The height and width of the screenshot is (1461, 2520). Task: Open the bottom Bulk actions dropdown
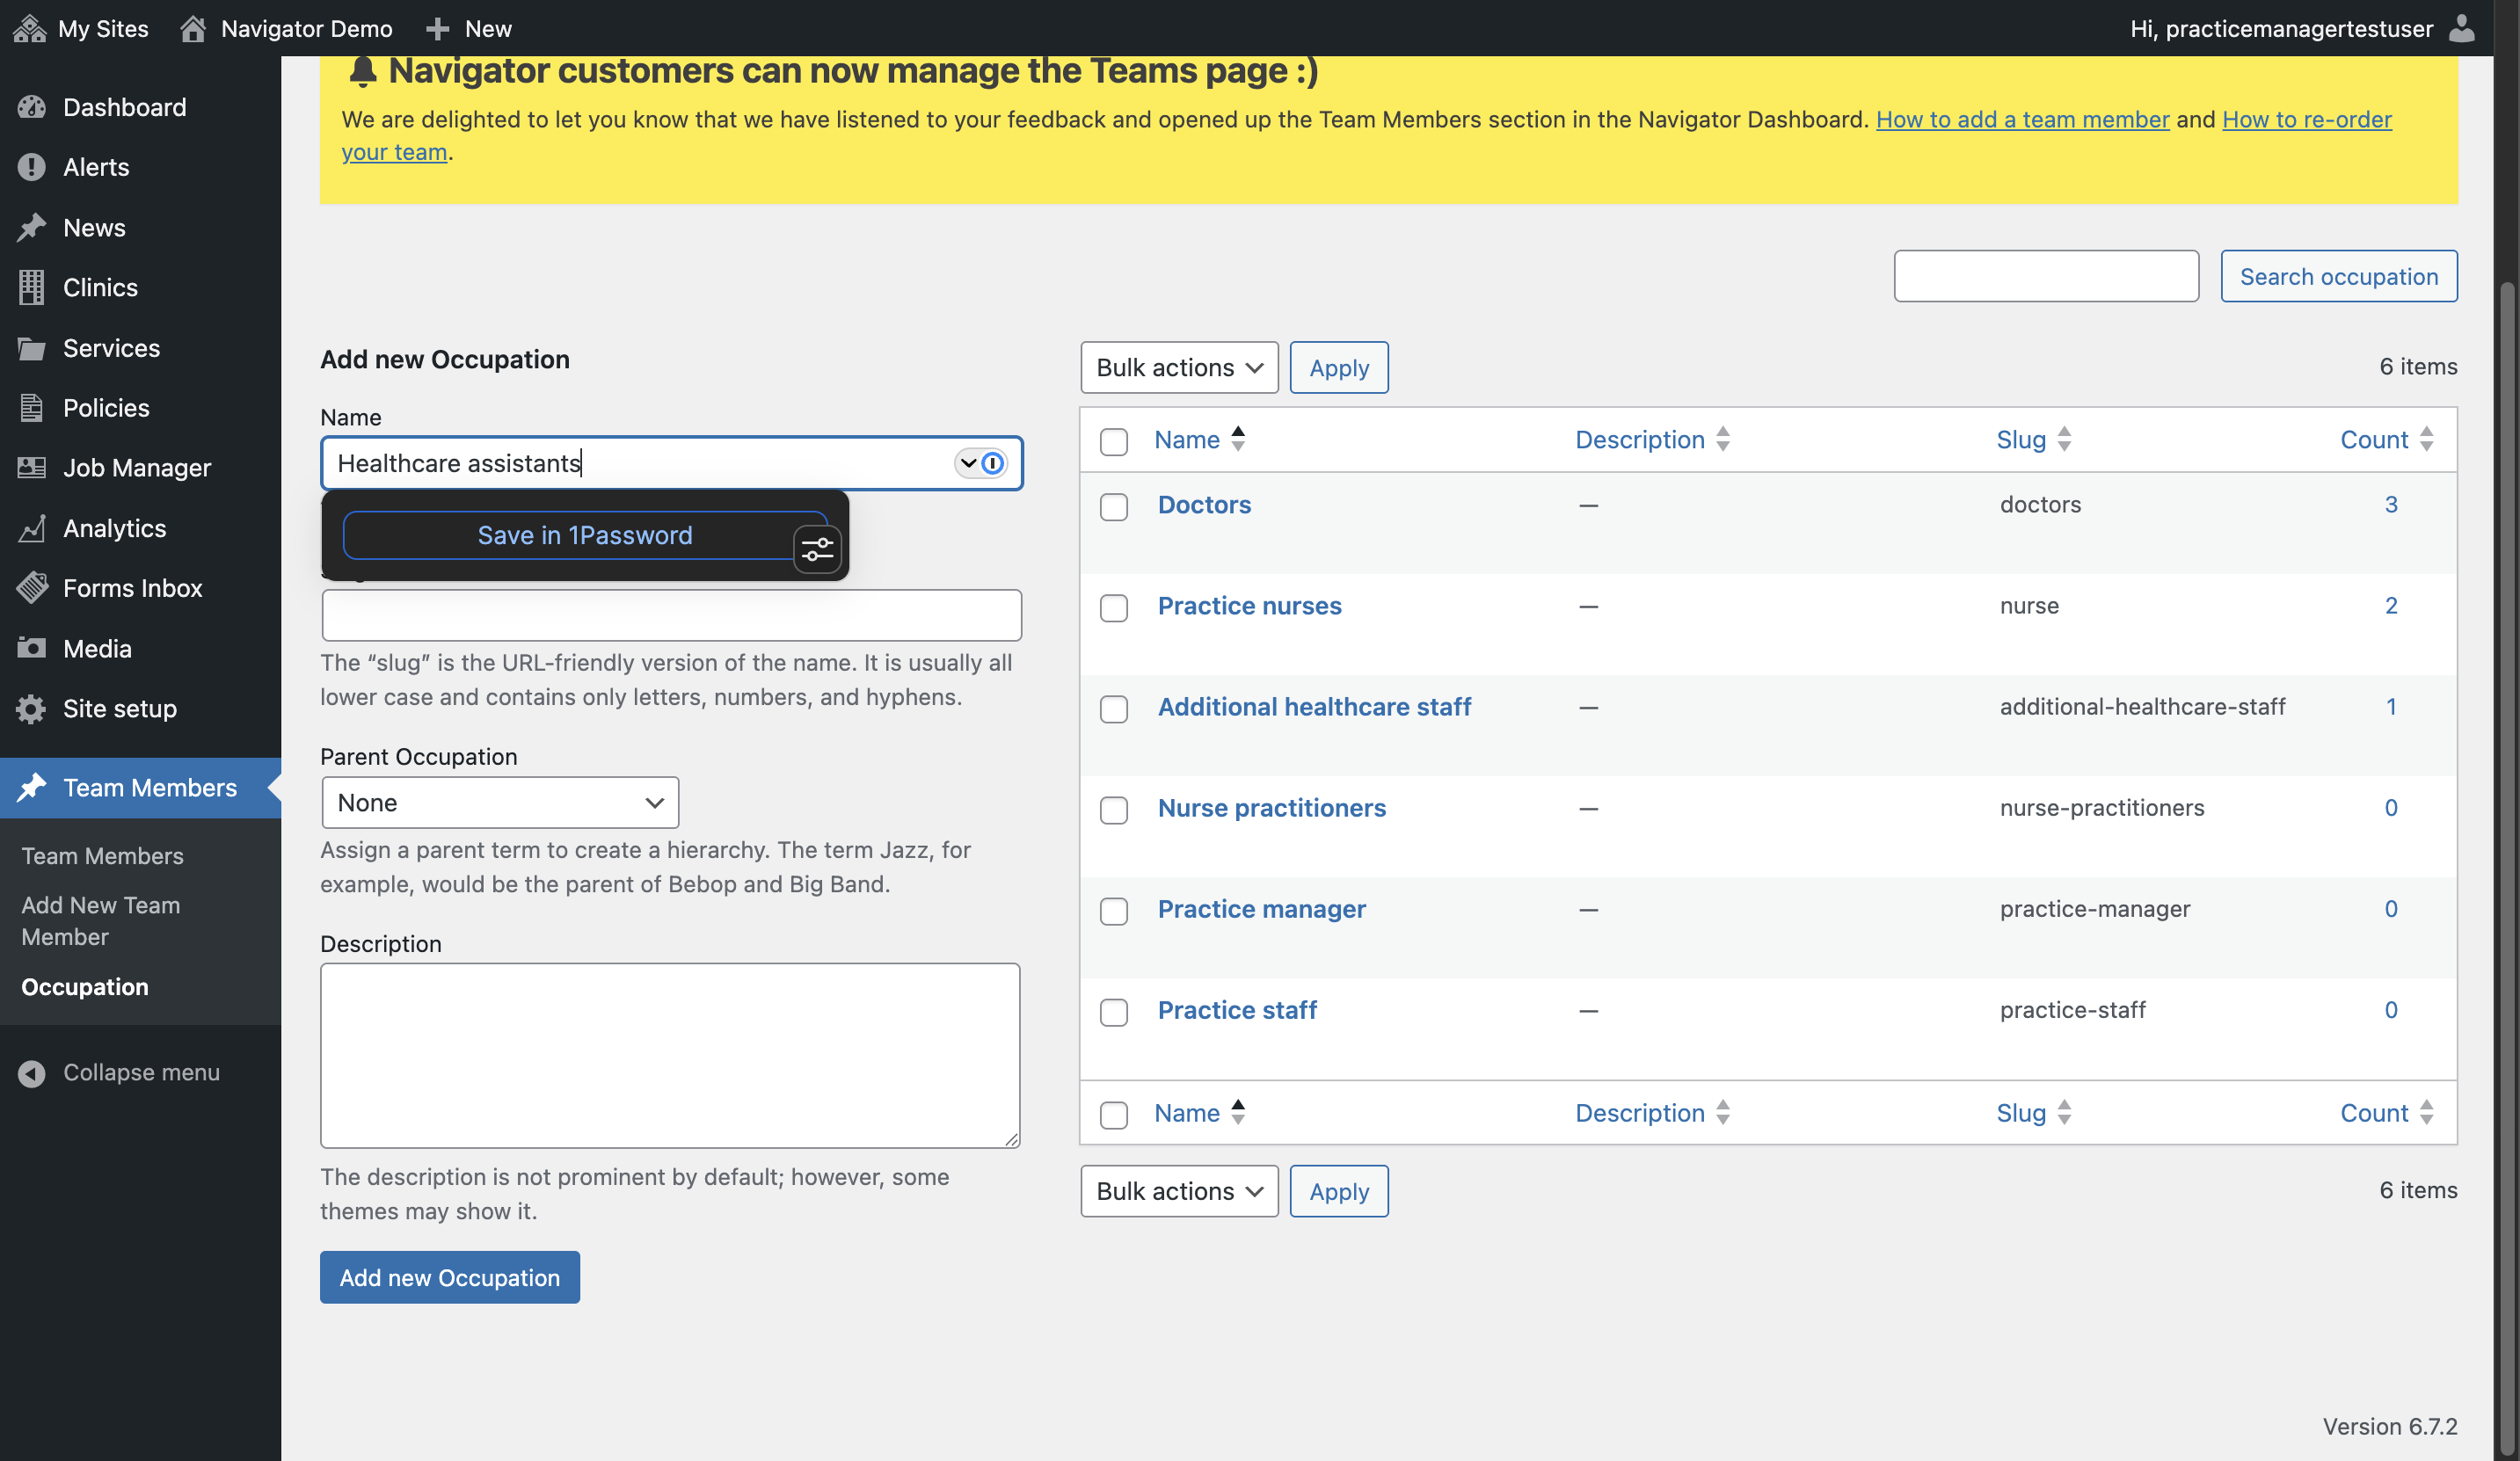coord(1179,1191)
